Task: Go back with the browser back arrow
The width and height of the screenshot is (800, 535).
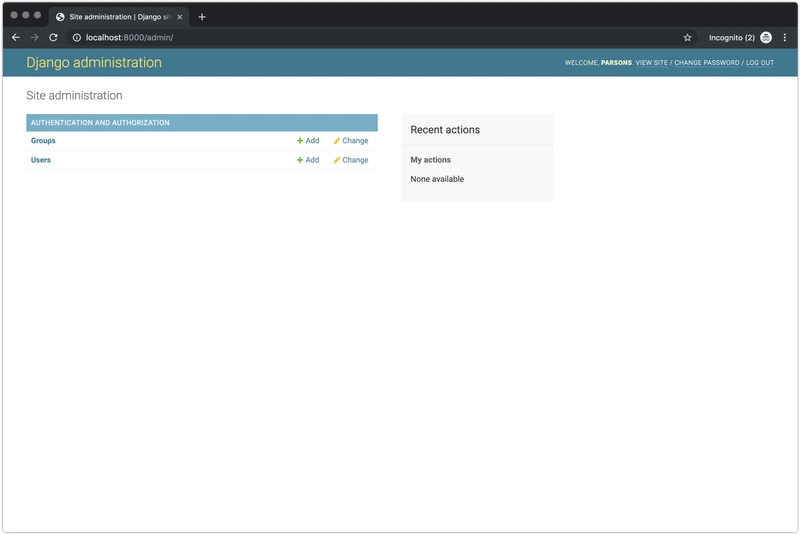Action: click(16, 37)
